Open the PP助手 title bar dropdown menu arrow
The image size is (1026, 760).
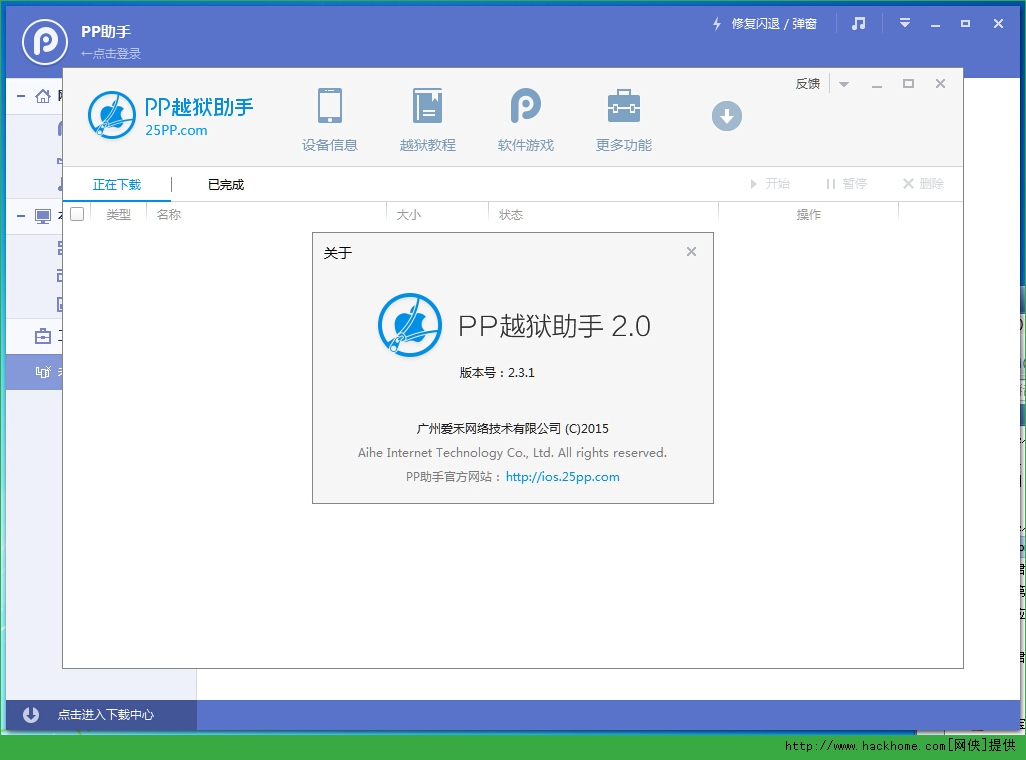pos(904,24)
